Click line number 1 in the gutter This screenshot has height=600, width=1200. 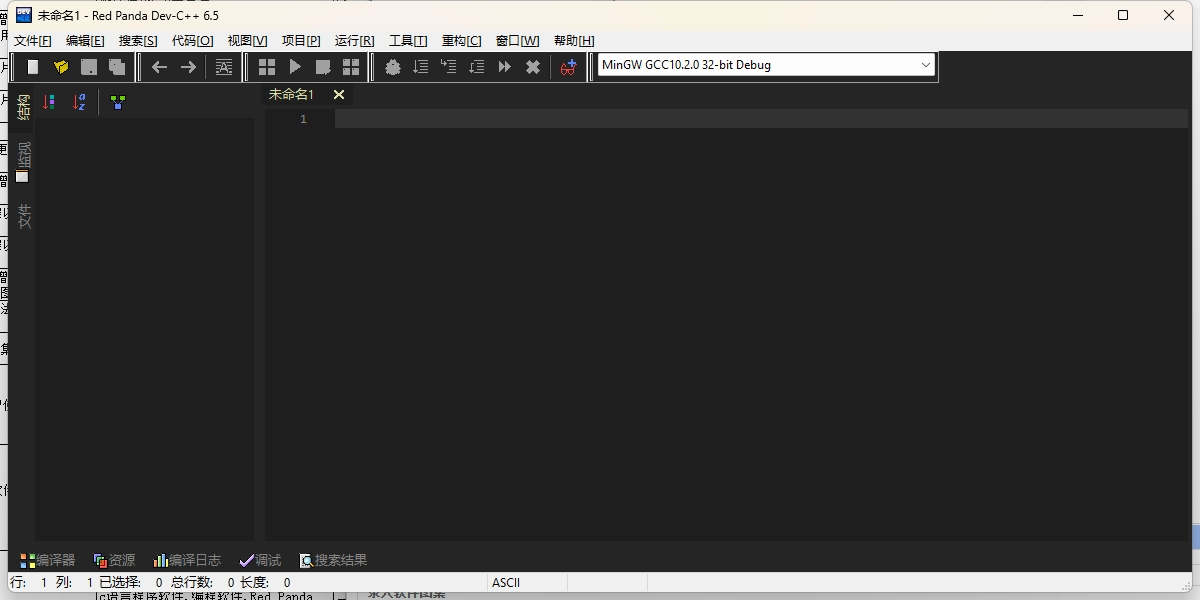click(303, 119)
